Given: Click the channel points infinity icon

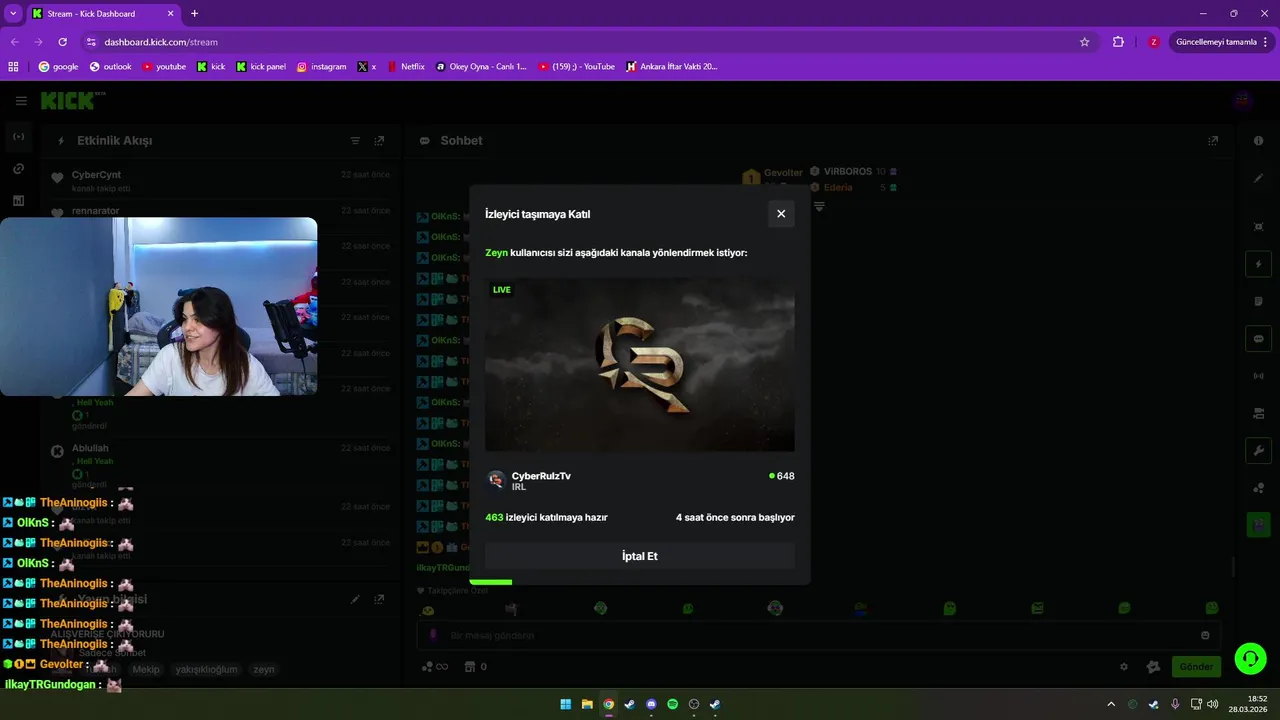Looking at the screenshot, I should coord(435,667).
